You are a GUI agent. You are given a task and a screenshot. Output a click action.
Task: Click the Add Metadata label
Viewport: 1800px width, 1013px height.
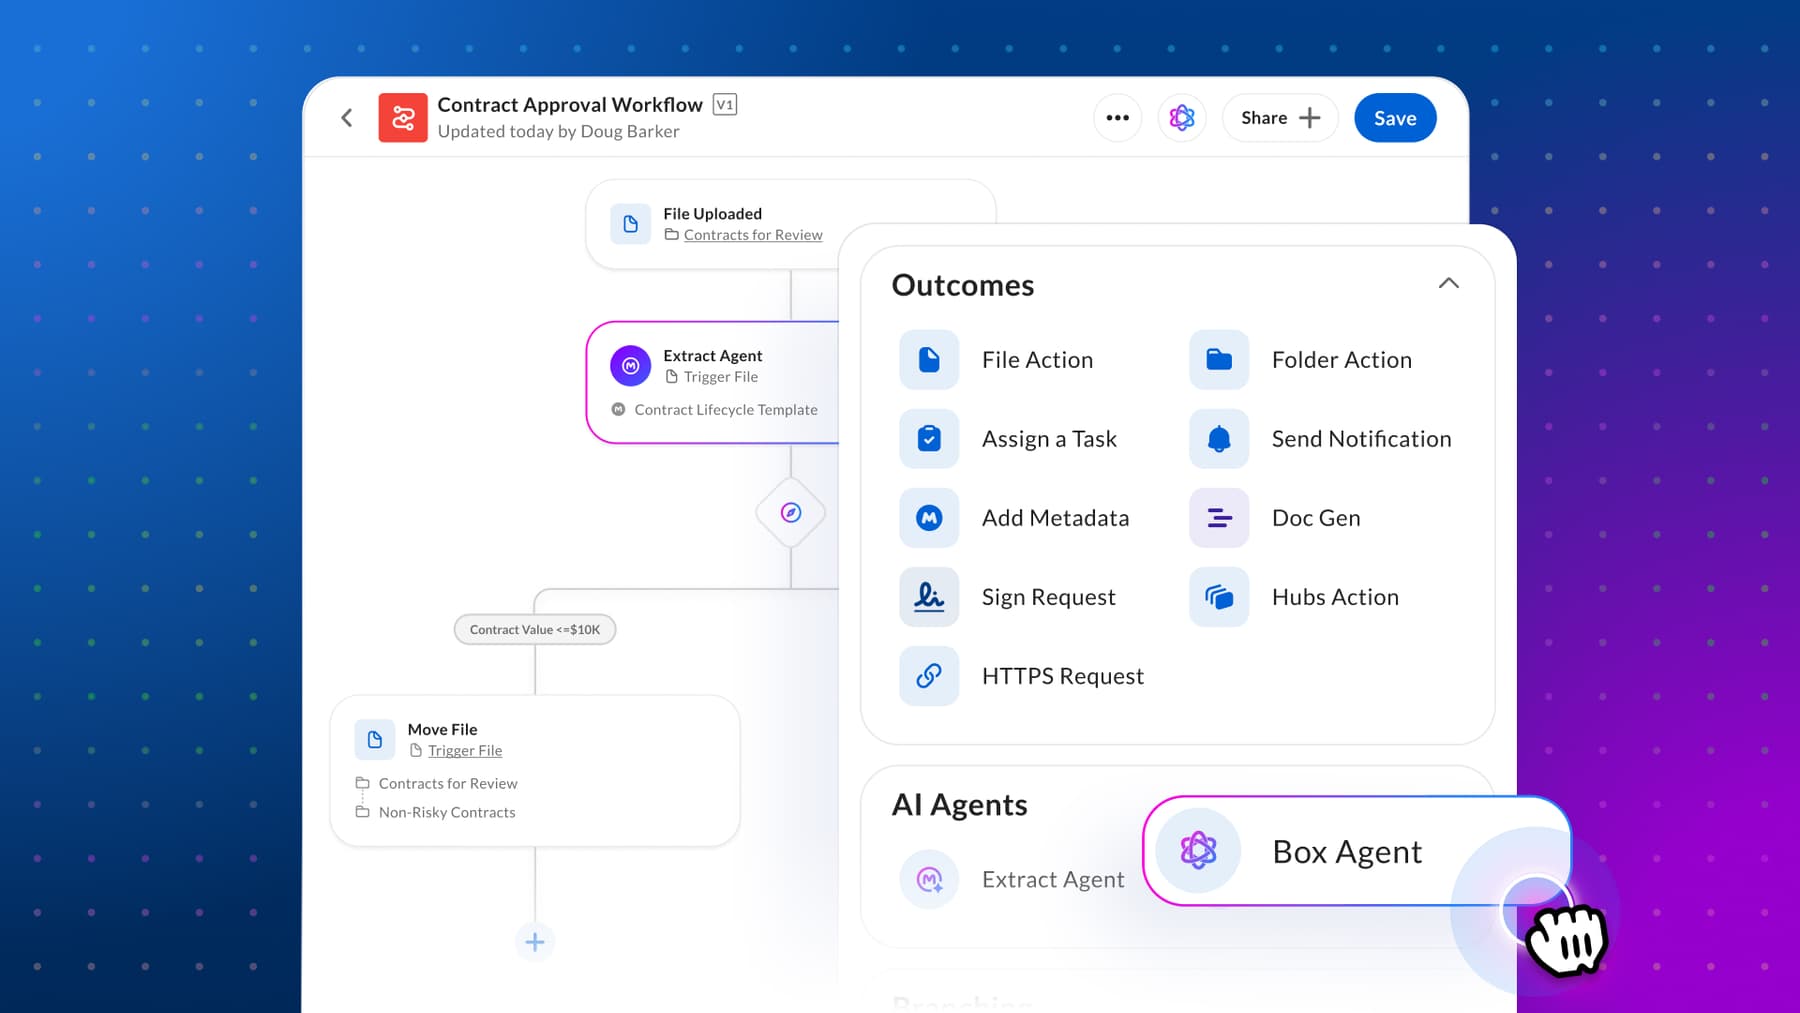[x=1055, y=518]
